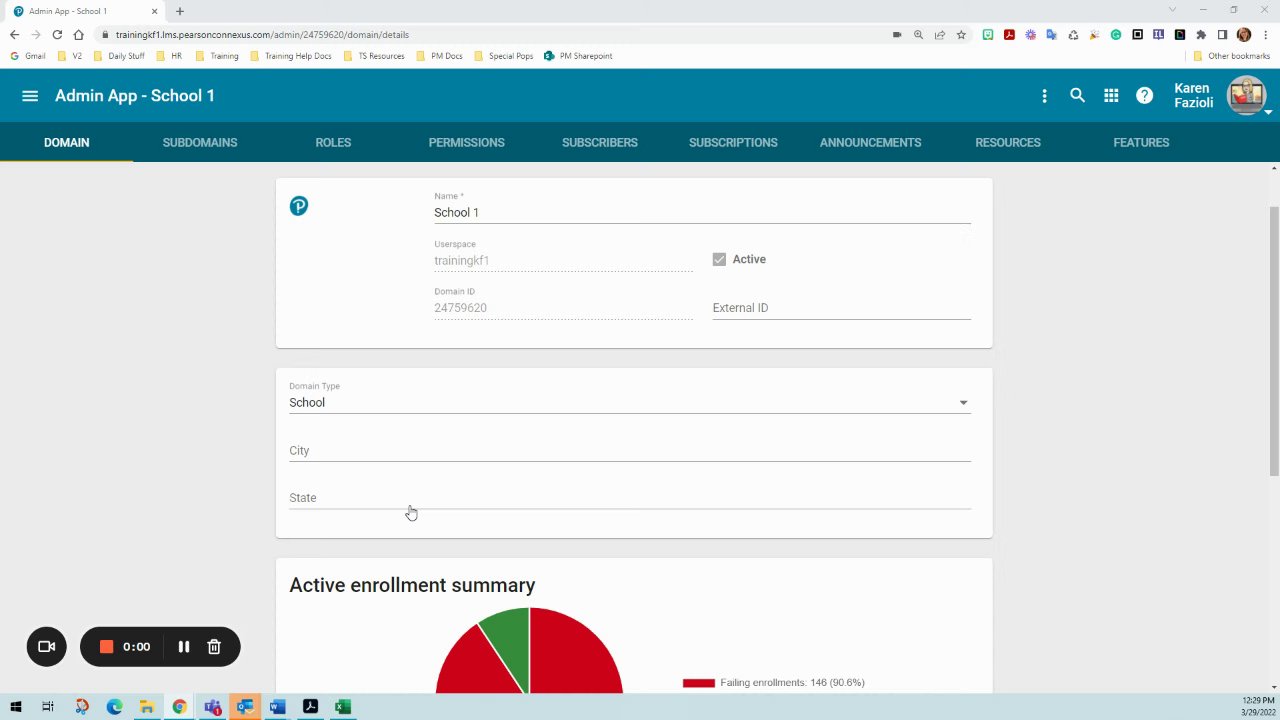Delete the recording with trash icon
Screen dimensions: 1280x720
point(214,647)
